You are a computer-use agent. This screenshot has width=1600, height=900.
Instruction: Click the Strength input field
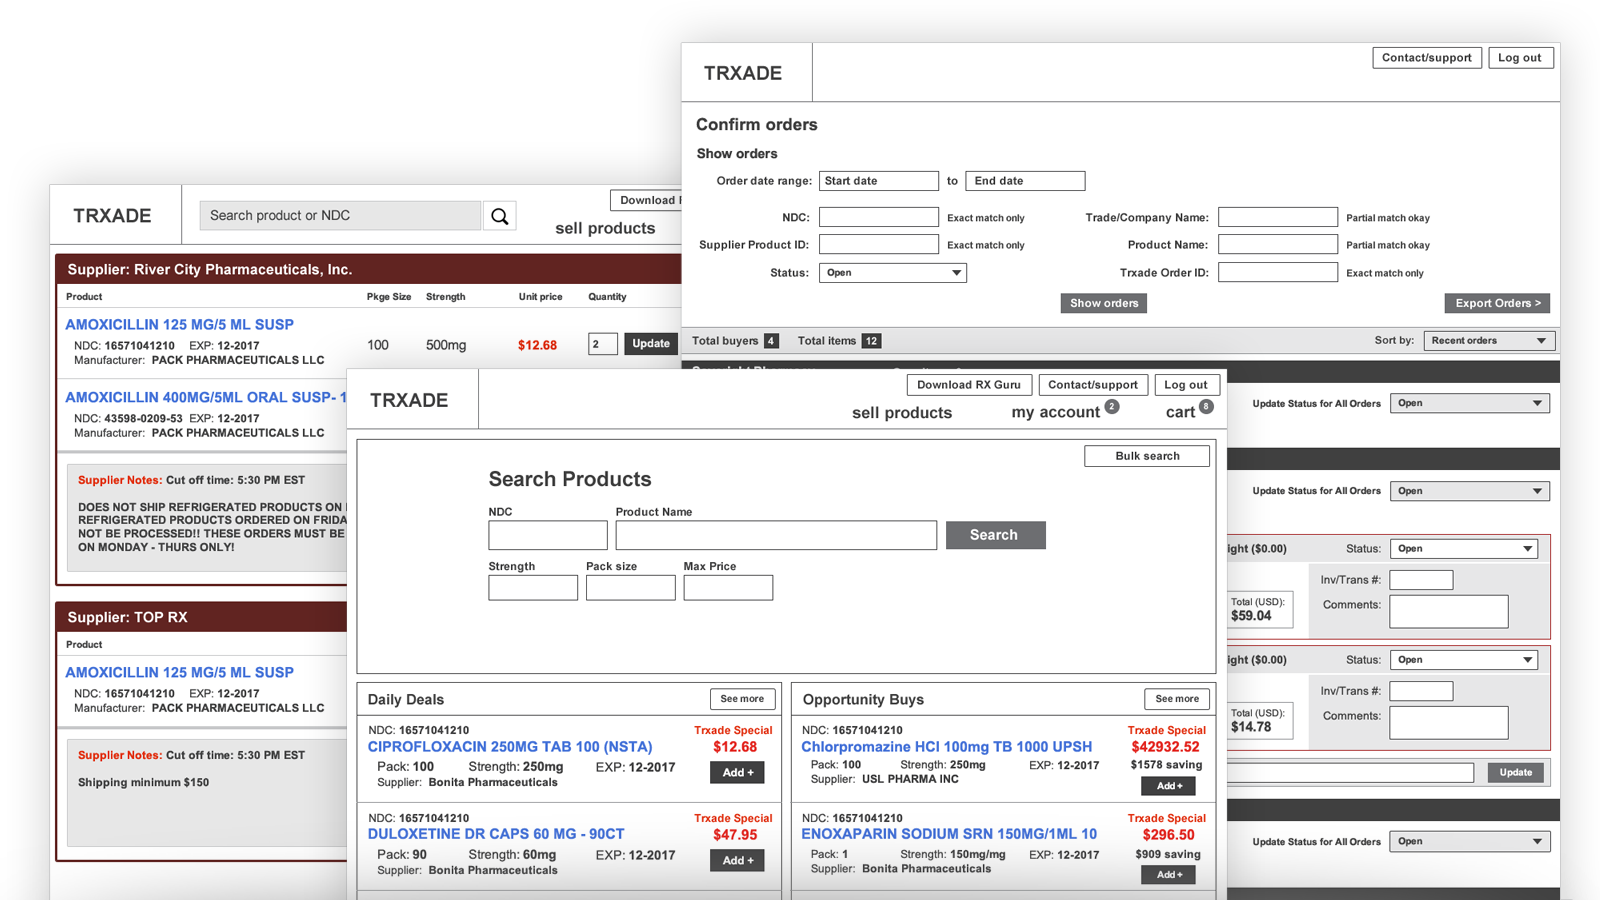coord(533,588)
